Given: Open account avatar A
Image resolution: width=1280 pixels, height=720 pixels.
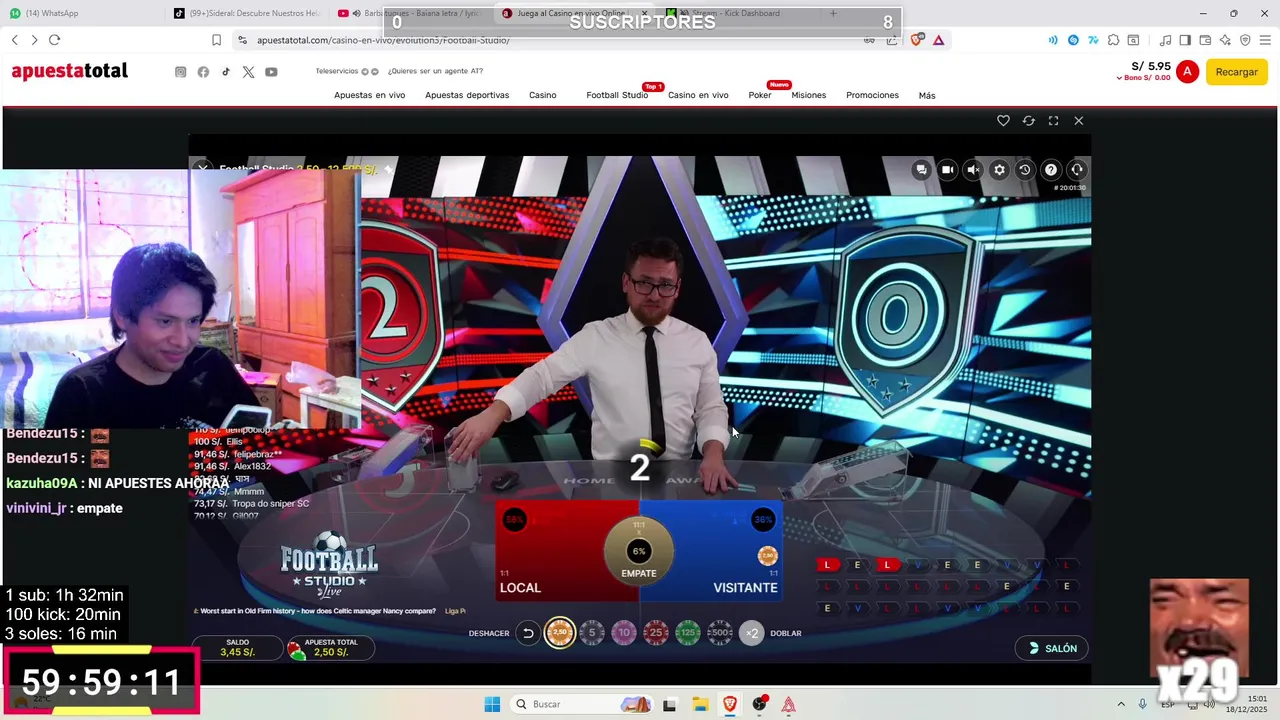Looking at the screenshot, I should [1187, 72].
